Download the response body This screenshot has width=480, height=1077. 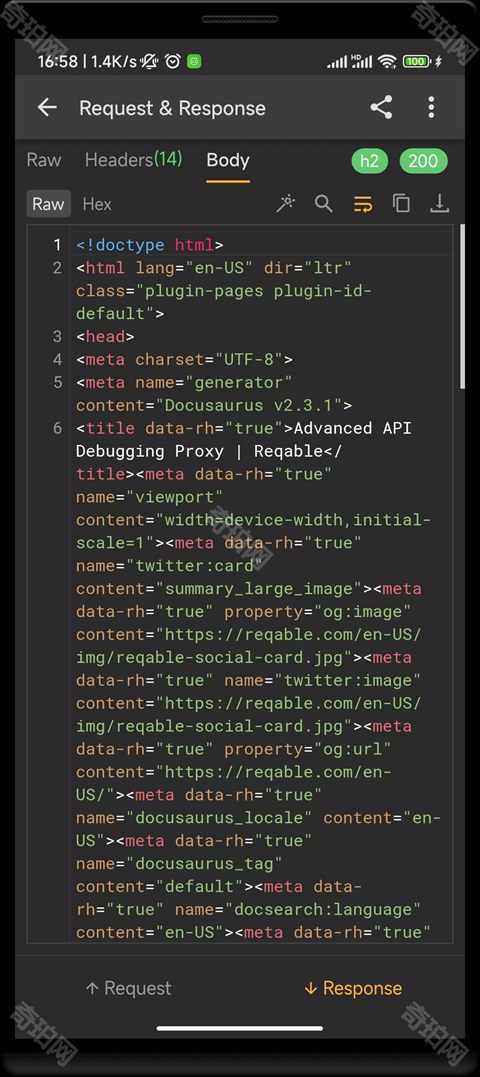(439, 203)
